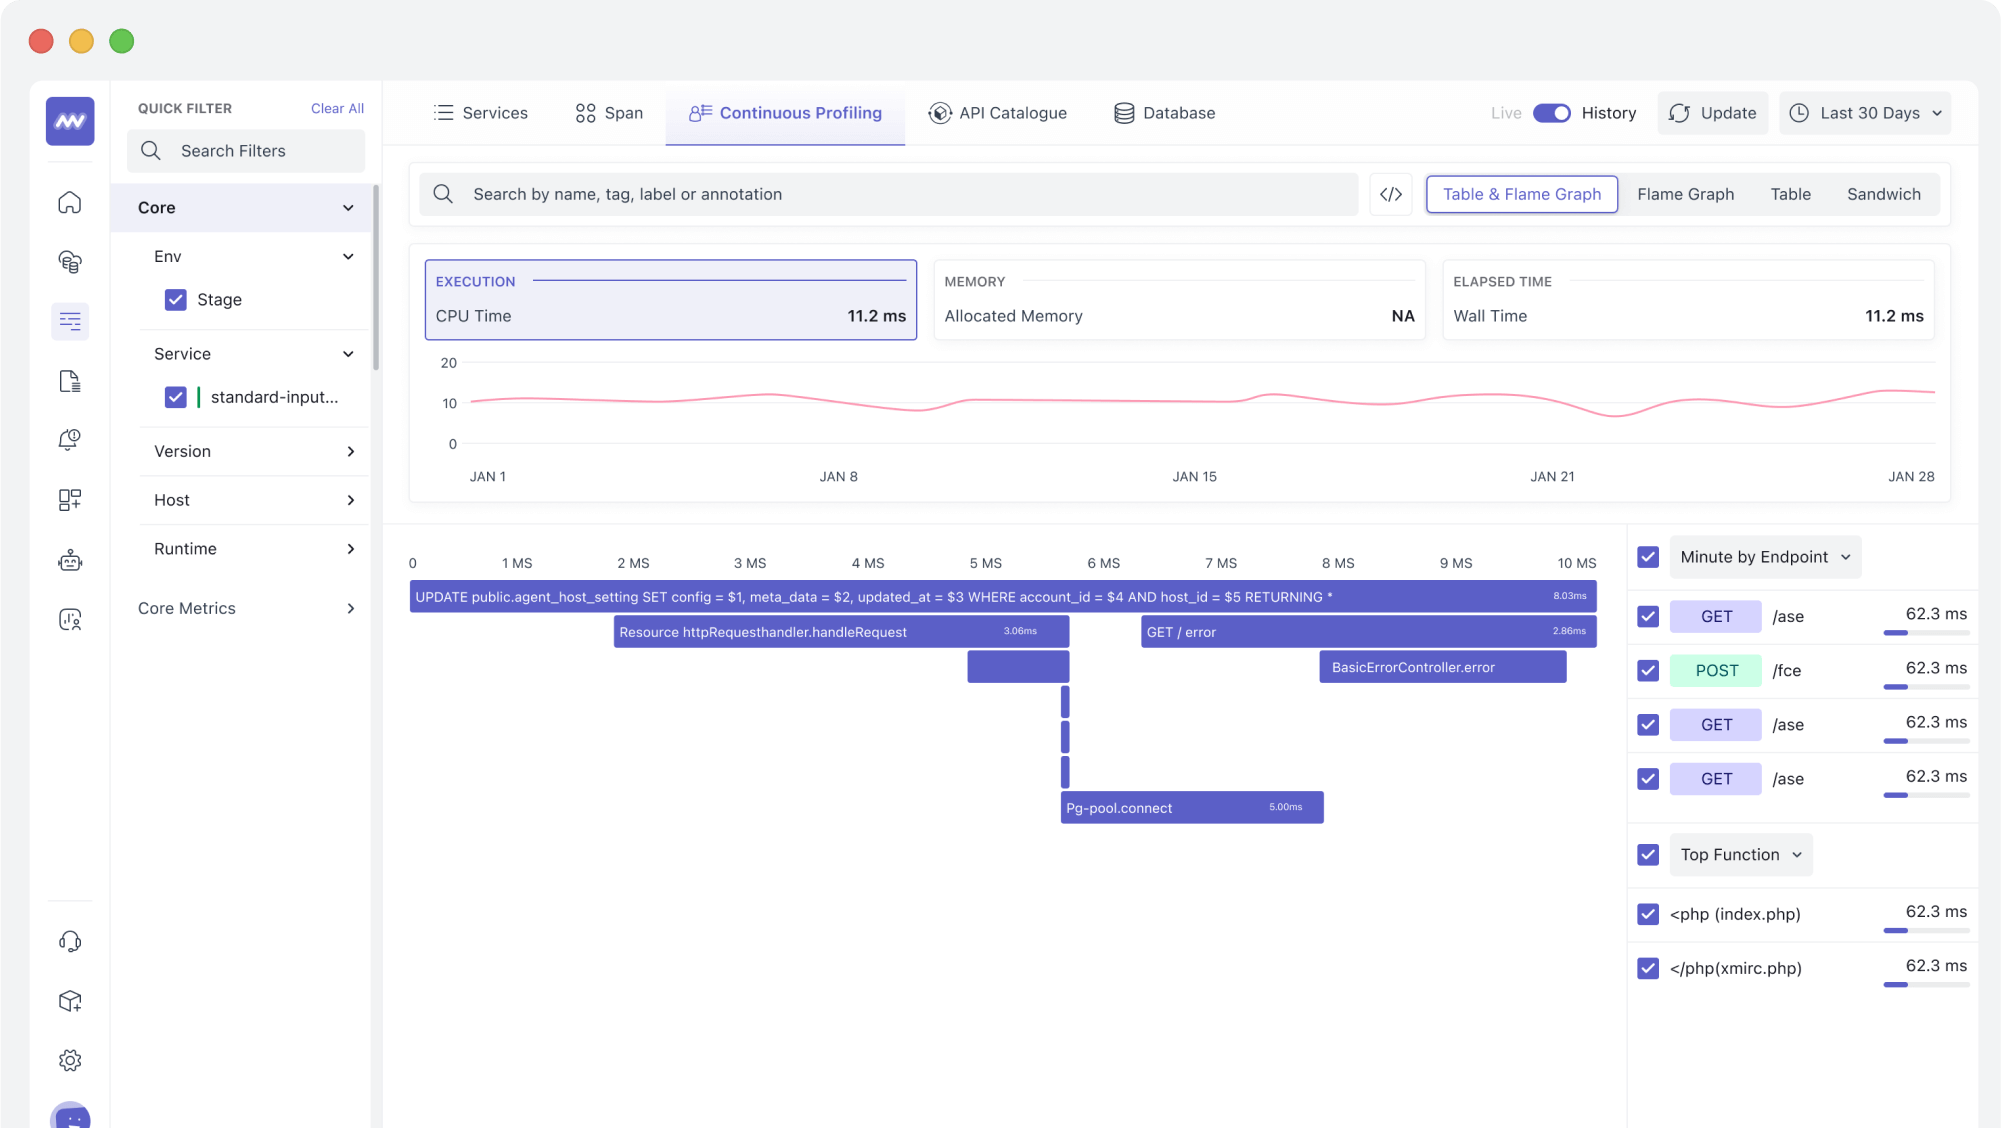Toggle the Live/History switch

tap(1551, 113)
